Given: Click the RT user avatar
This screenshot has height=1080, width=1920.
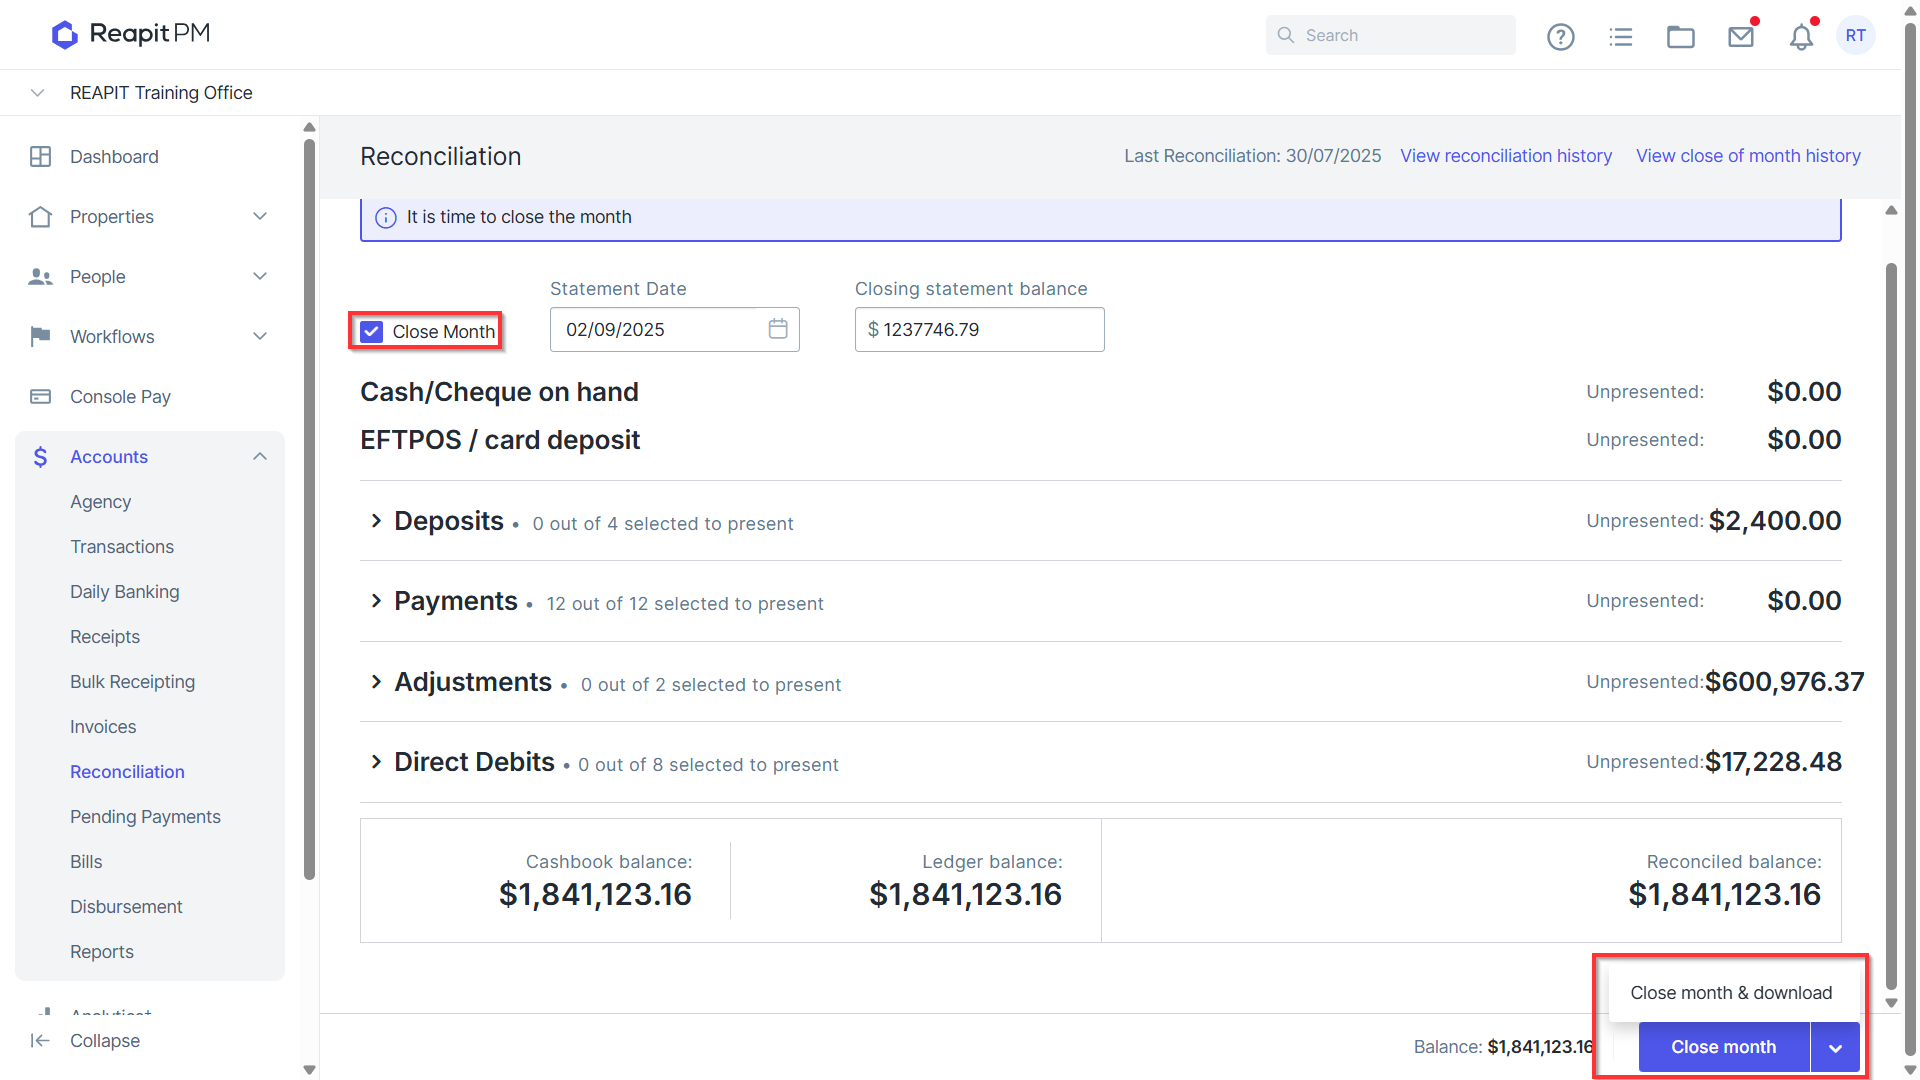Looking at the screenshot, I should point(1856,35).
